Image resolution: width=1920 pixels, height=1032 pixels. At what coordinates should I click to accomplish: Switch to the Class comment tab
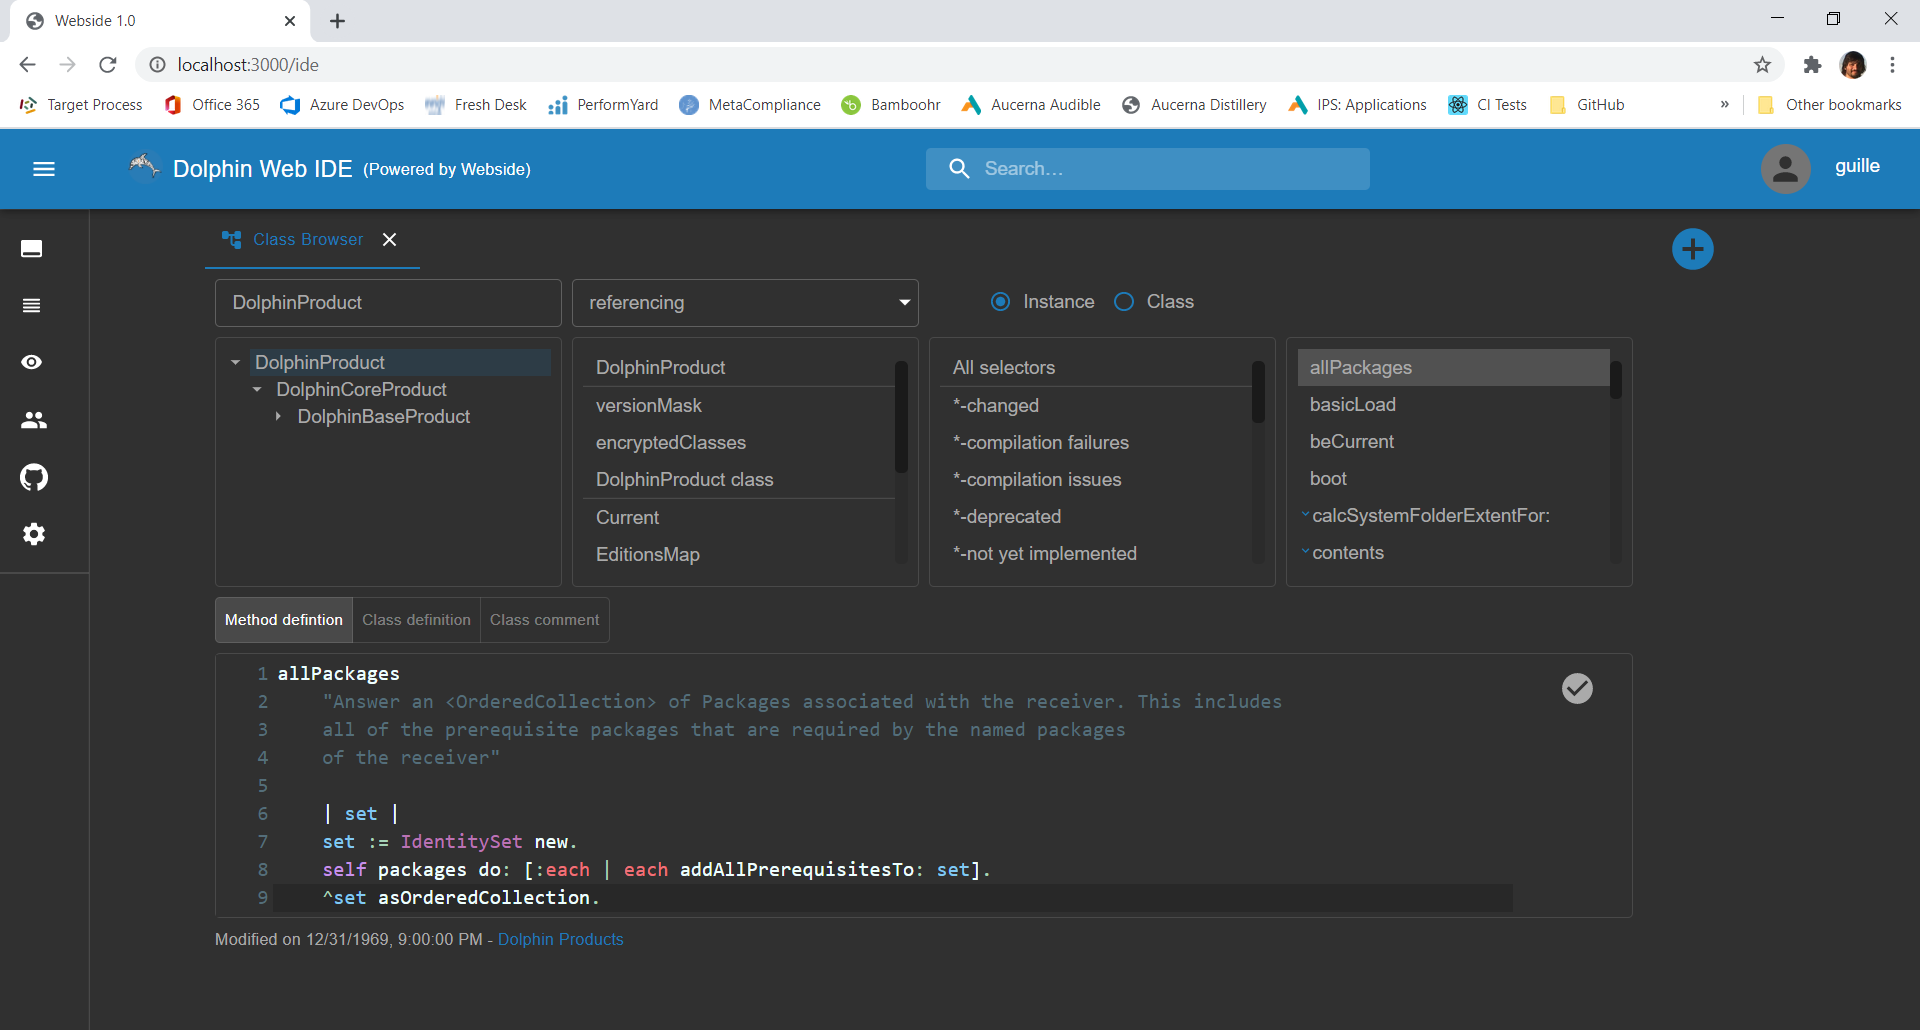tap(544, 619)
